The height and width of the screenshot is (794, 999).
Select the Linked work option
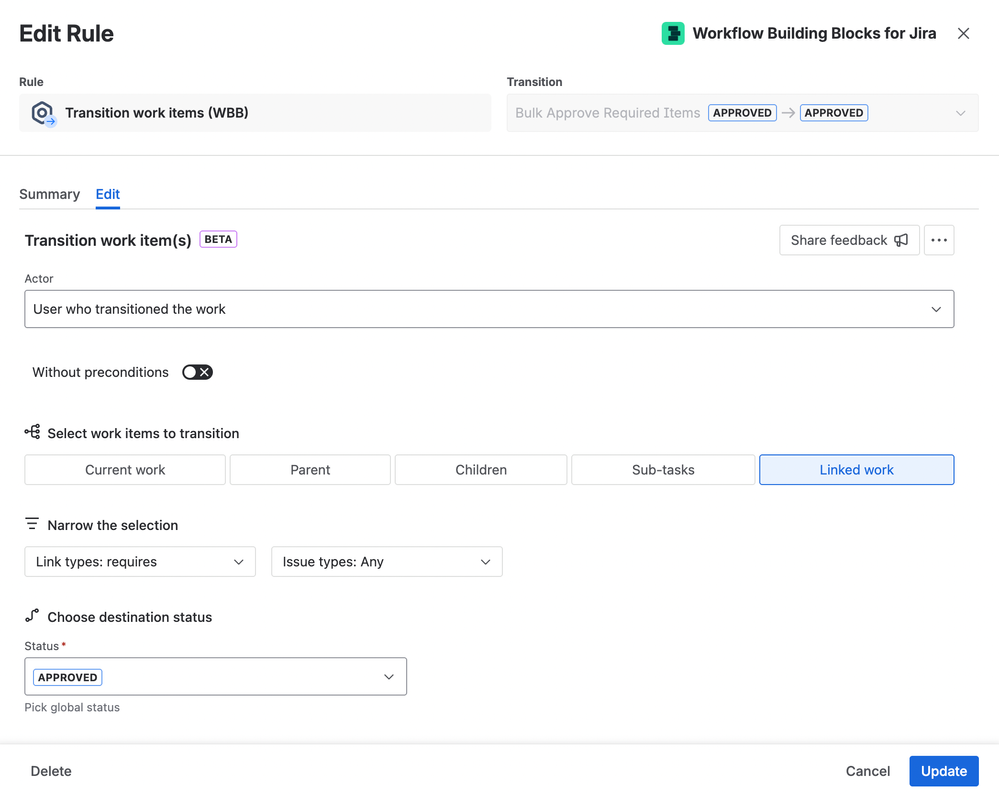[856, 470]
